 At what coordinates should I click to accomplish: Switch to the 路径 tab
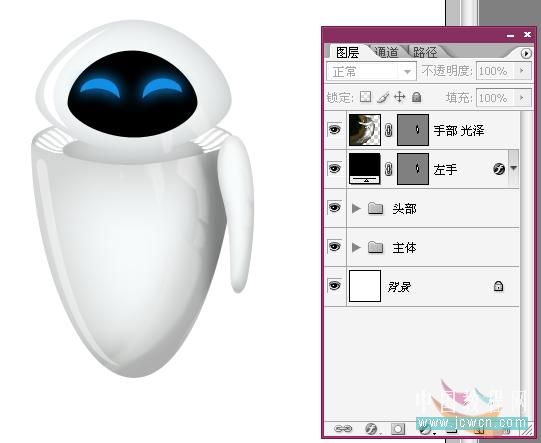[425, 52]
